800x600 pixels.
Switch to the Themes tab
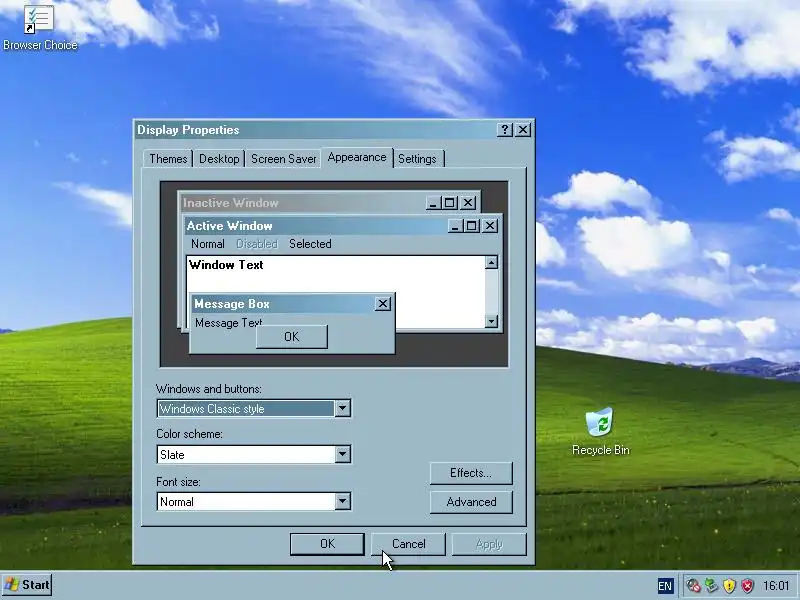tap(168, 159)
